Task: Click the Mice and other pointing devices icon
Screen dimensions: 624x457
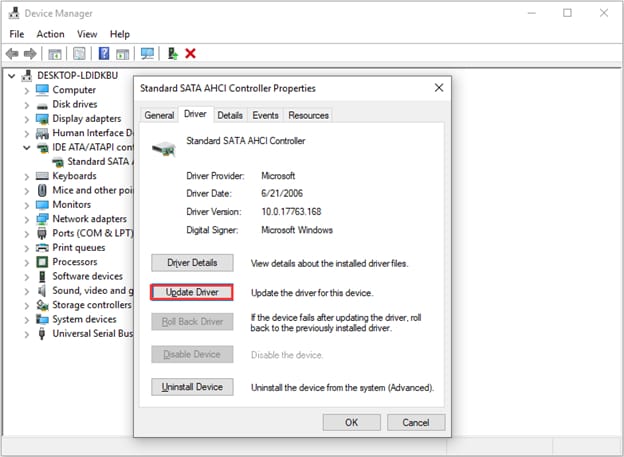Action: 42,190
